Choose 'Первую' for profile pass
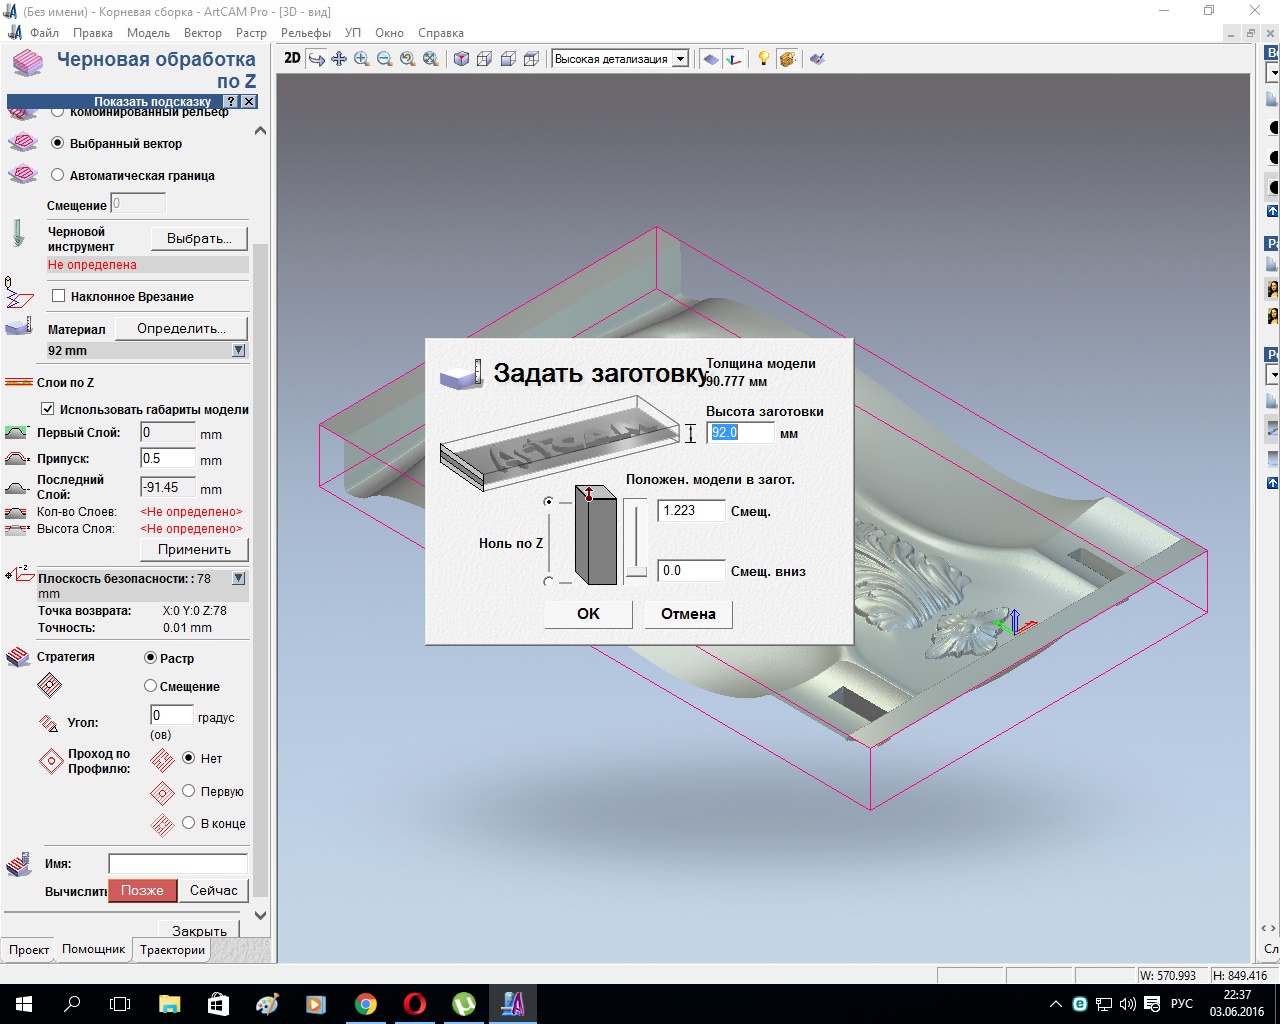This screenshot has height=1024, width=1280. pyautogui.click(x=188, y=791)
